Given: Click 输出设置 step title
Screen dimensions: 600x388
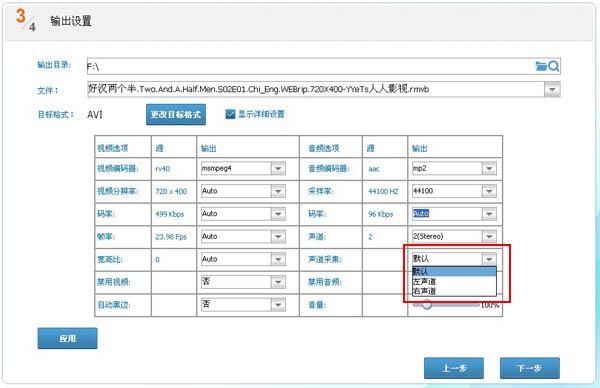Looking at the screenshot, I should point(71,21).
